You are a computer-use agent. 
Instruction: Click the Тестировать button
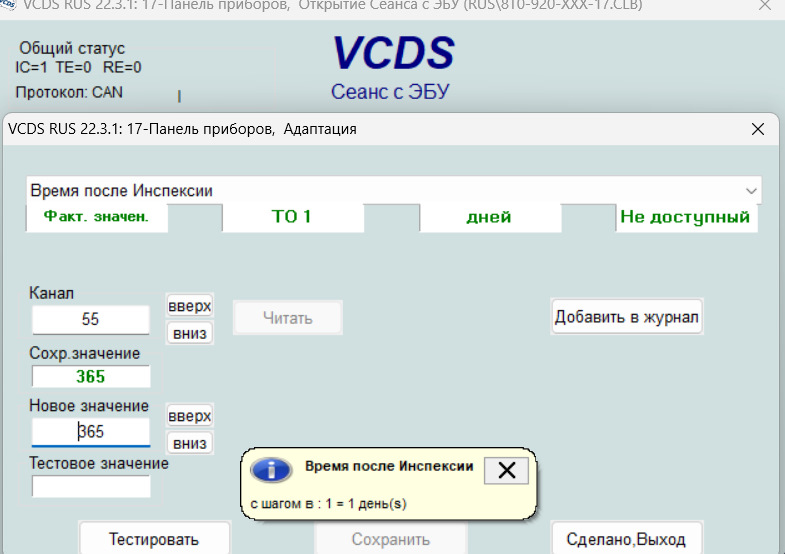[154, 539]
